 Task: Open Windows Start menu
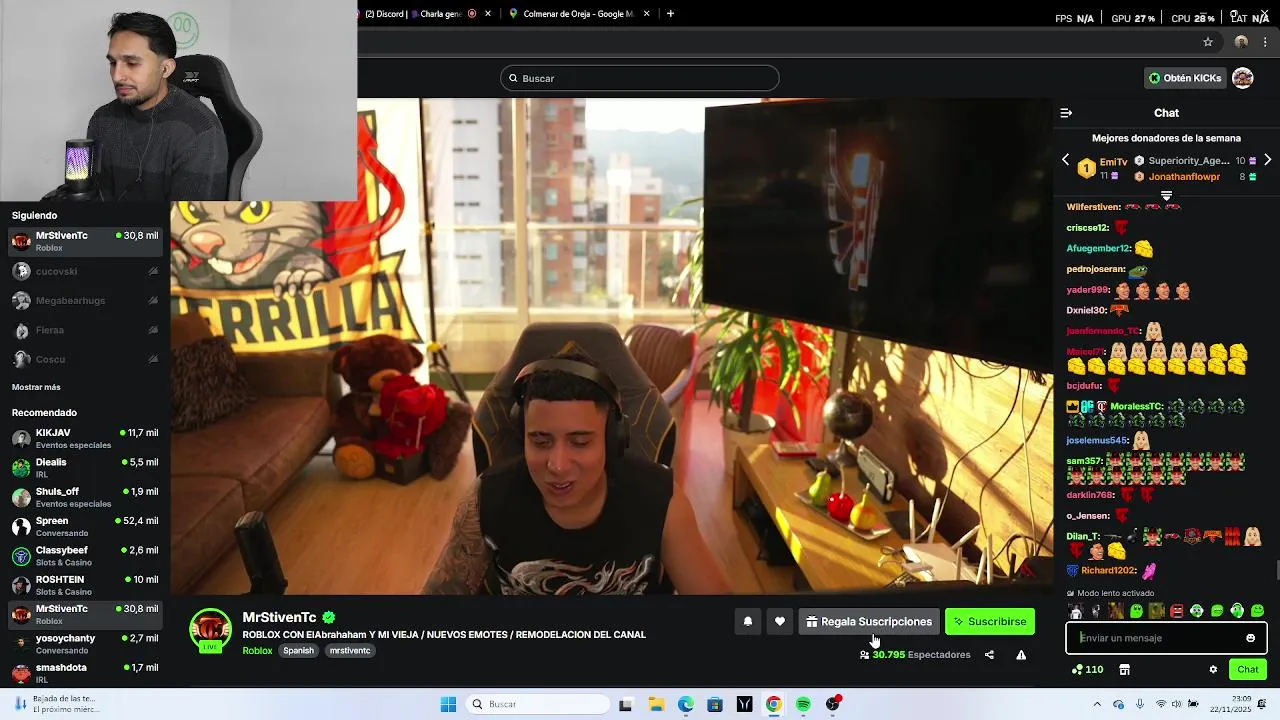[x=448, y=704]
